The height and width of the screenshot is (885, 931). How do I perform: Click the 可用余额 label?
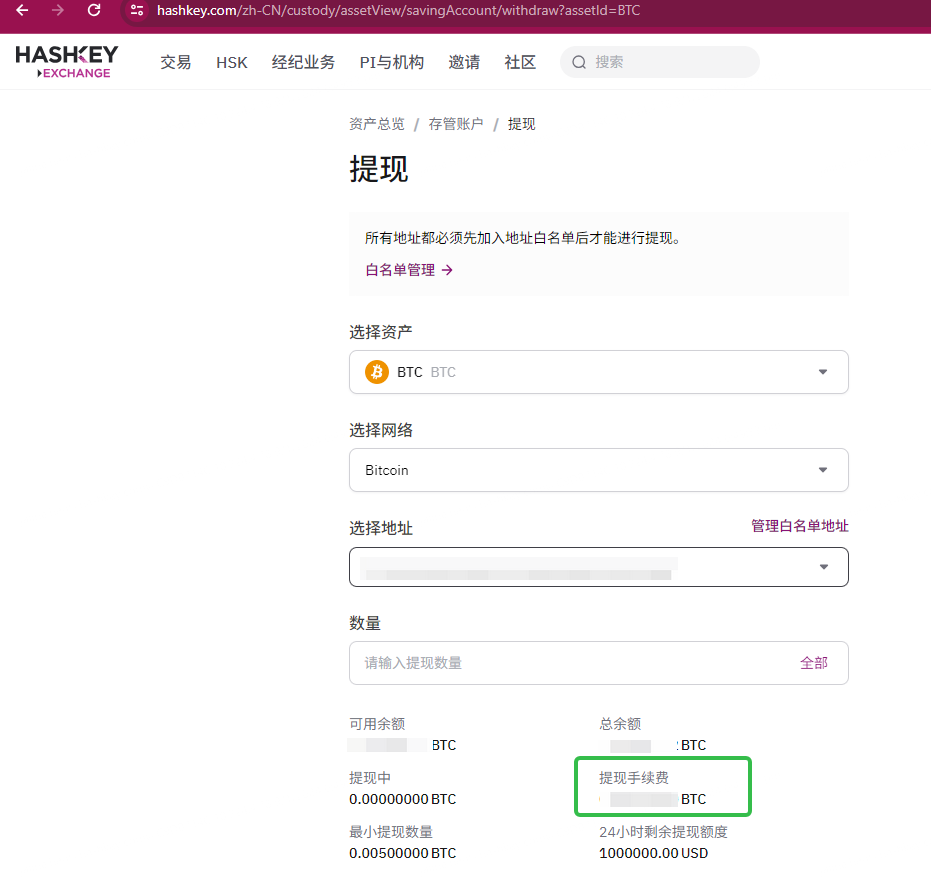[377, 724]
